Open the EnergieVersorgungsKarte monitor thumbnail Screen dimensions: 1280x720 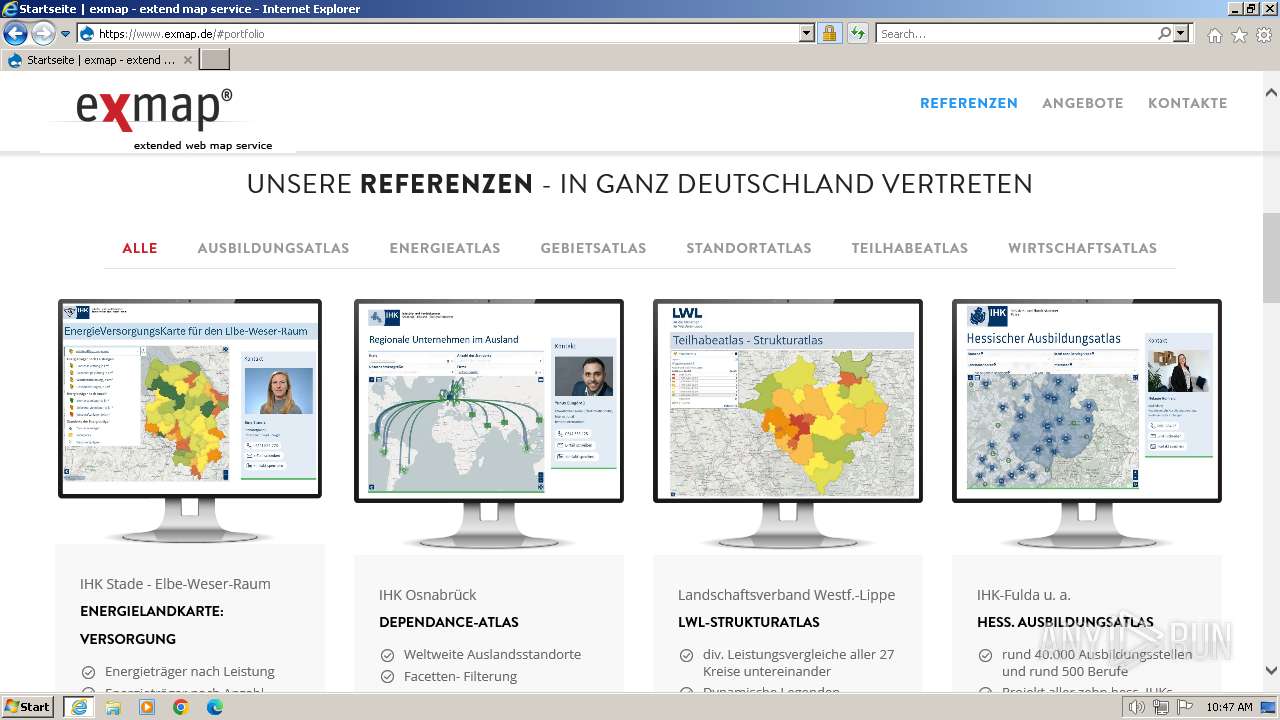coord(190,420)
